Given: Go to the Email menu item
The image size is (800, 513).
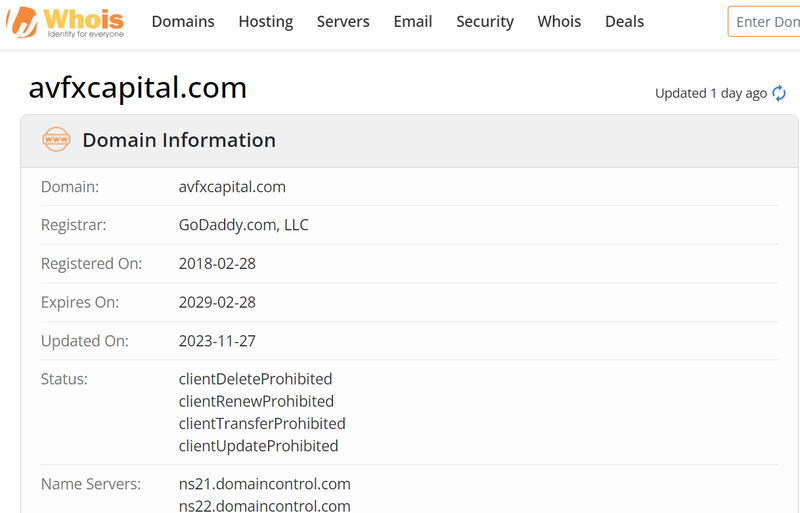Looking at the screenshot, I should [413, 22].
